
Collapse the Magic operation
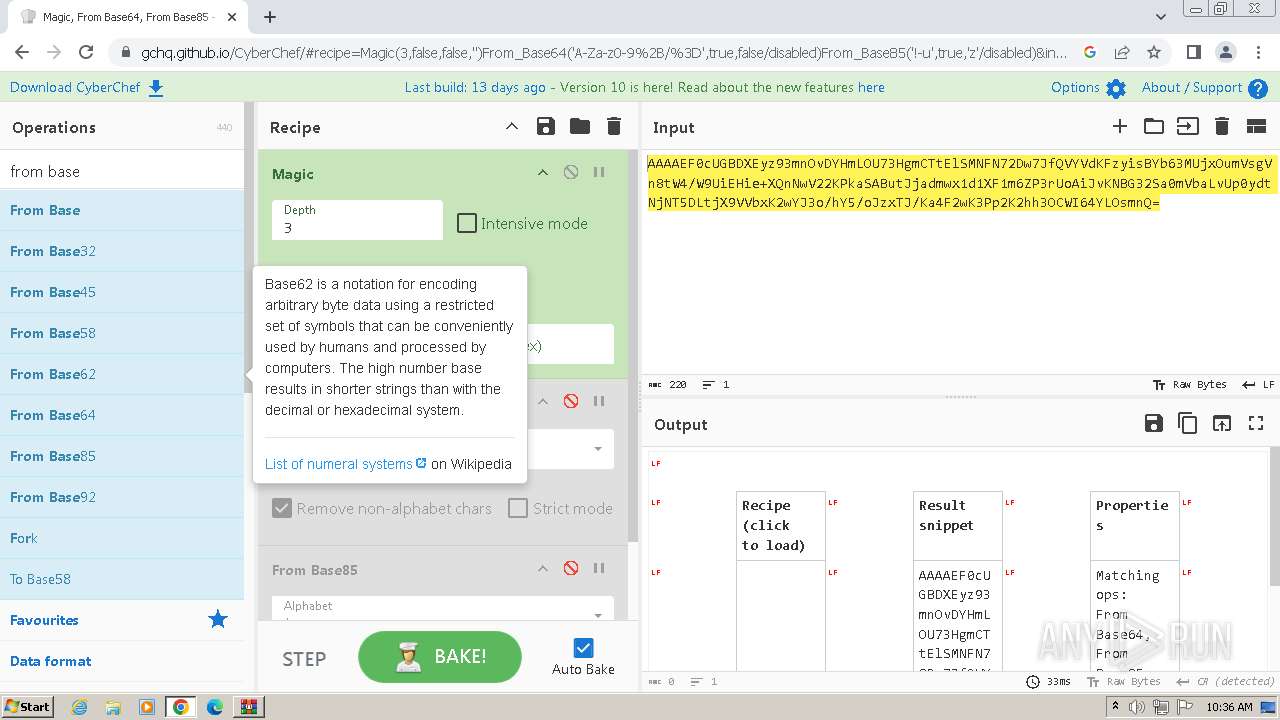point(543,172)
